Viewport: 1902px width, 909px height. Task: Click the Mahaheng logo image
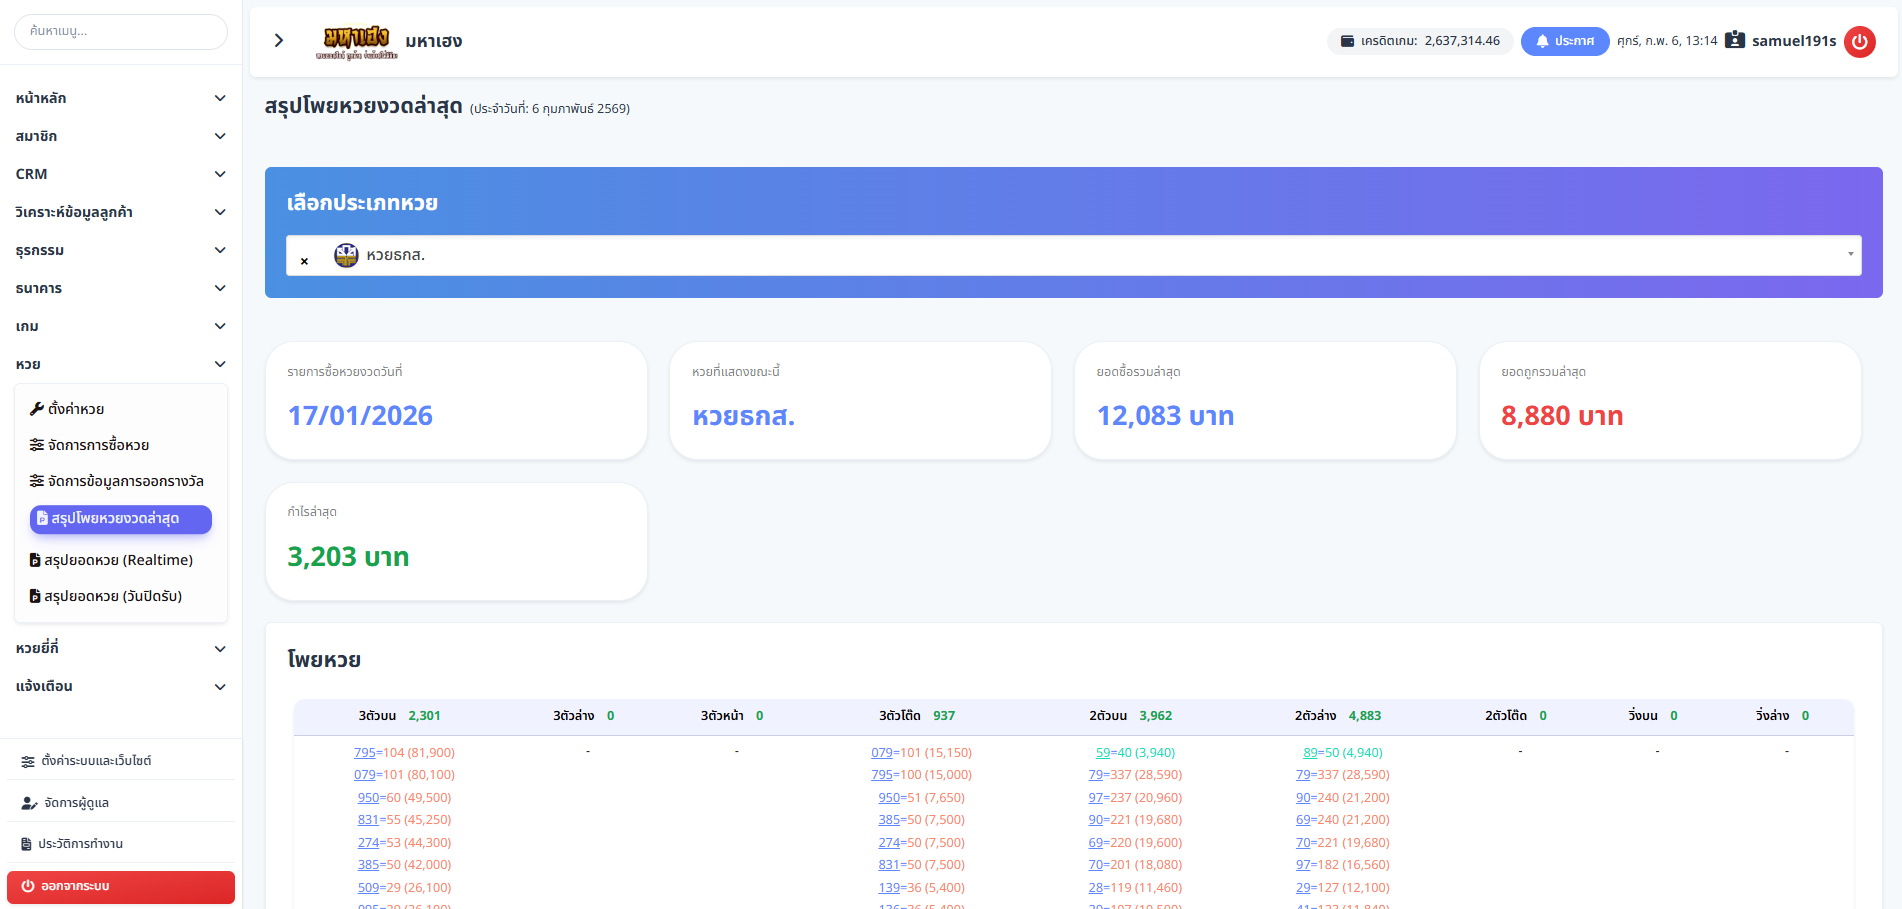tap(356, 41)
